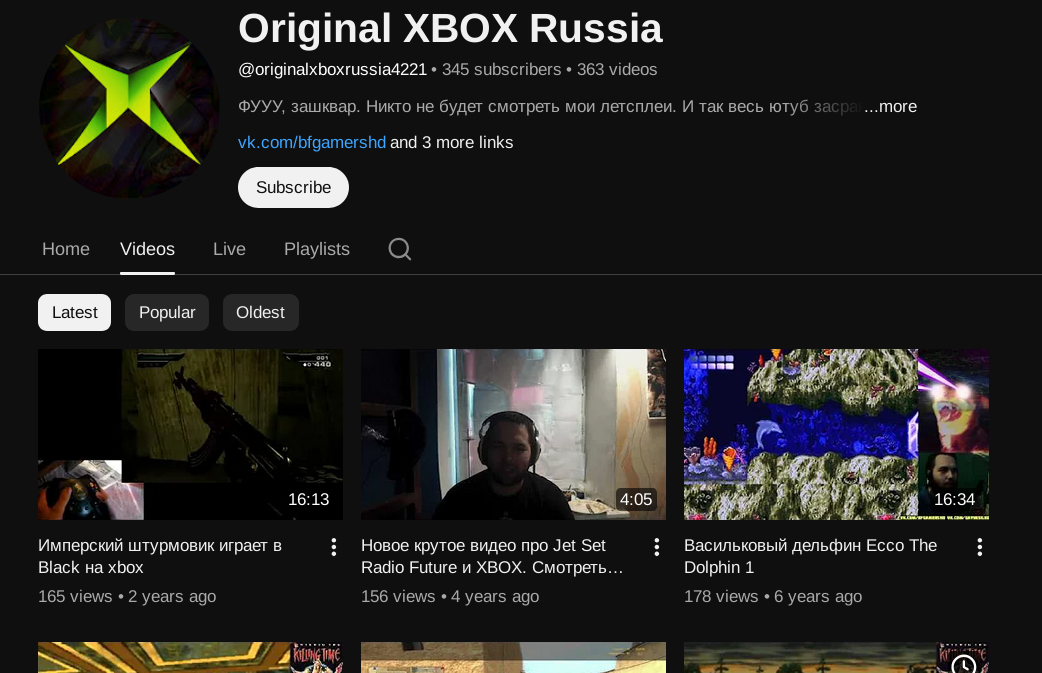Click the '363 videos' count text
1042x673 pixels.
(x=617, y=69)
